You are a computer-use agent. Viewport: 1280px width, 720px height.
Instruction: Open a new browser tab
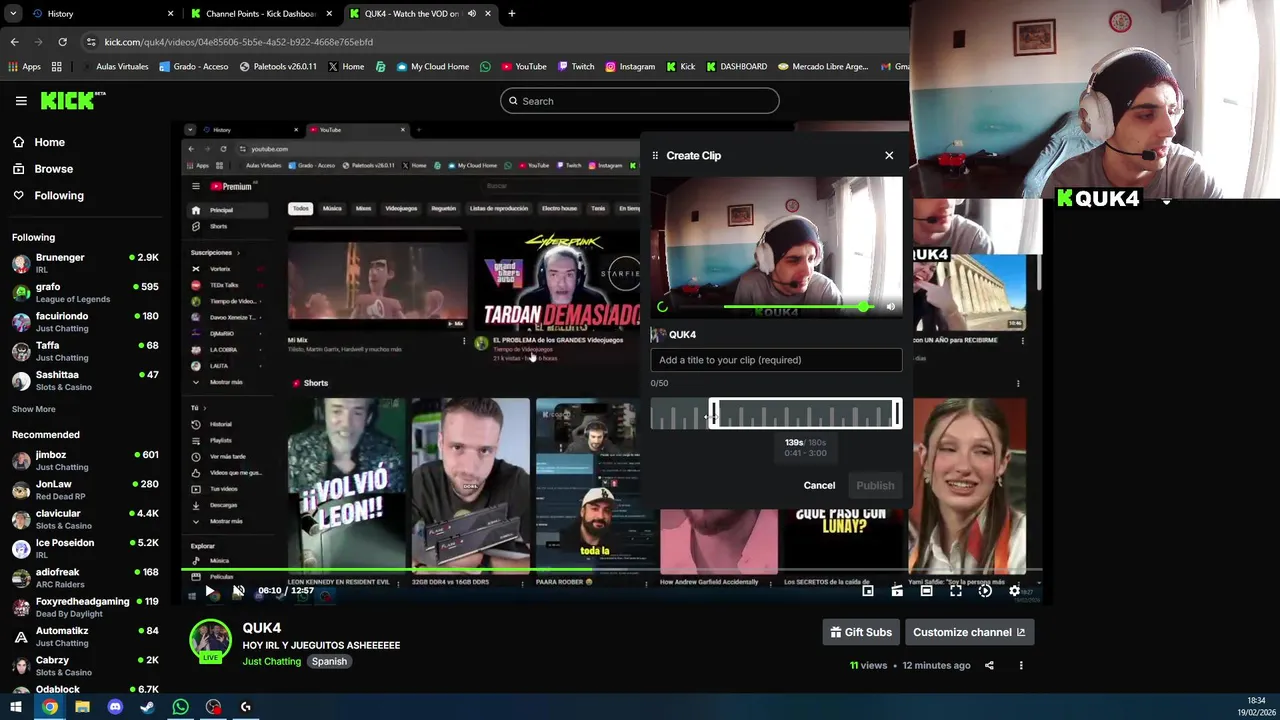[511, 14]
